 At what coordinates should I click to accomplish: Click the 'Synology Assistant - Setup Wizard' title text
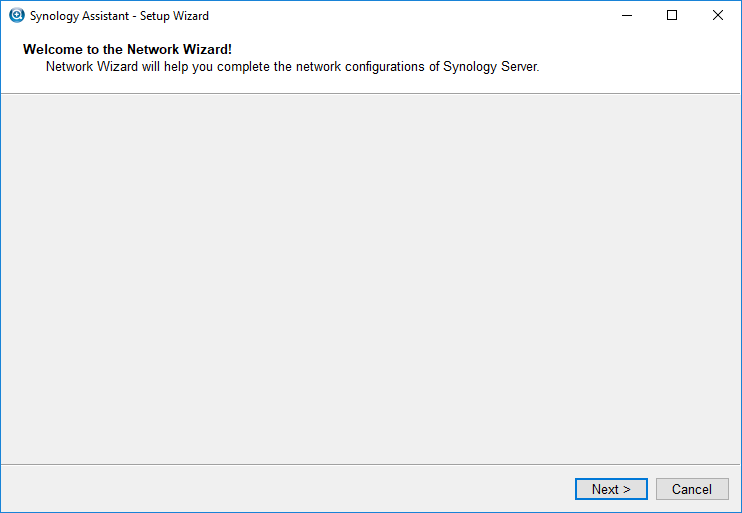pos(119,16)
